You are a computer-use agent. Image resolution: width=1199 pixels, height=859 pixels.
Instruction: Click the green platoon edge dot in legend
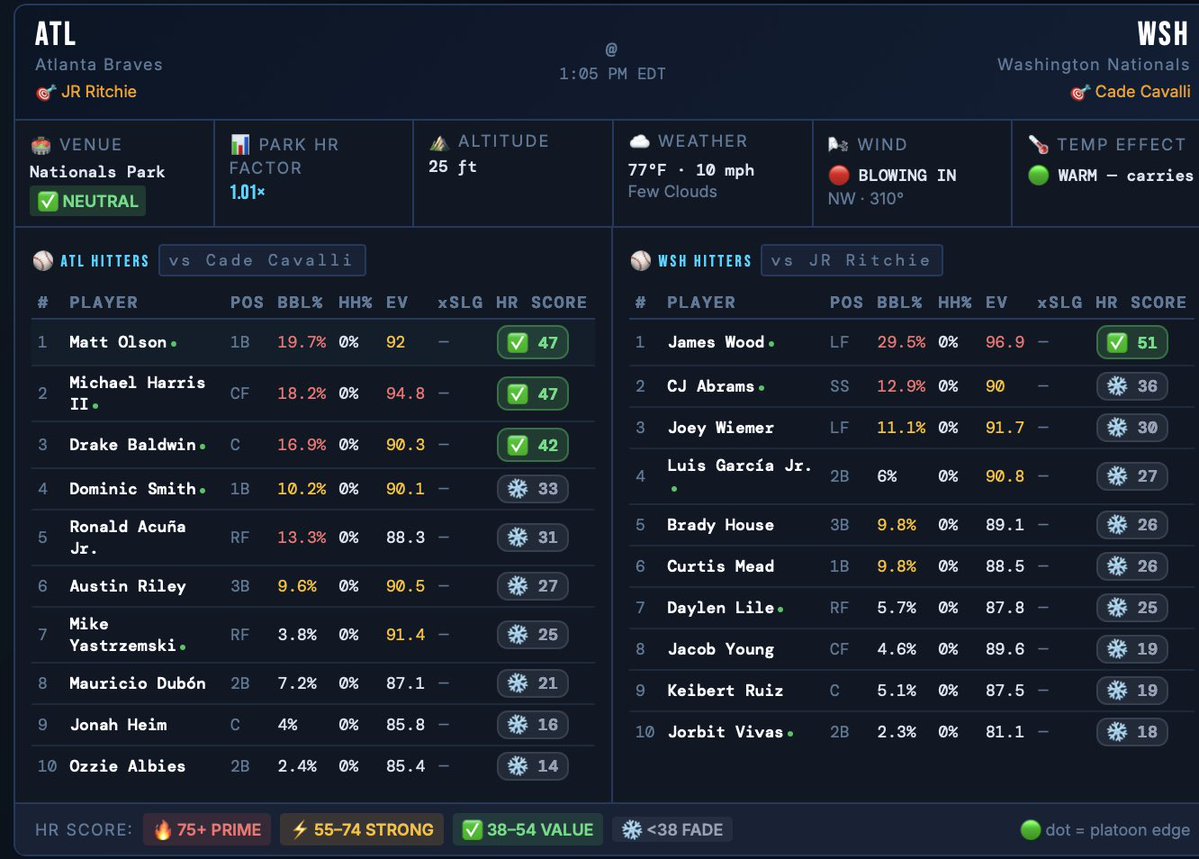pyautogui.click(x=1031, y=830)
